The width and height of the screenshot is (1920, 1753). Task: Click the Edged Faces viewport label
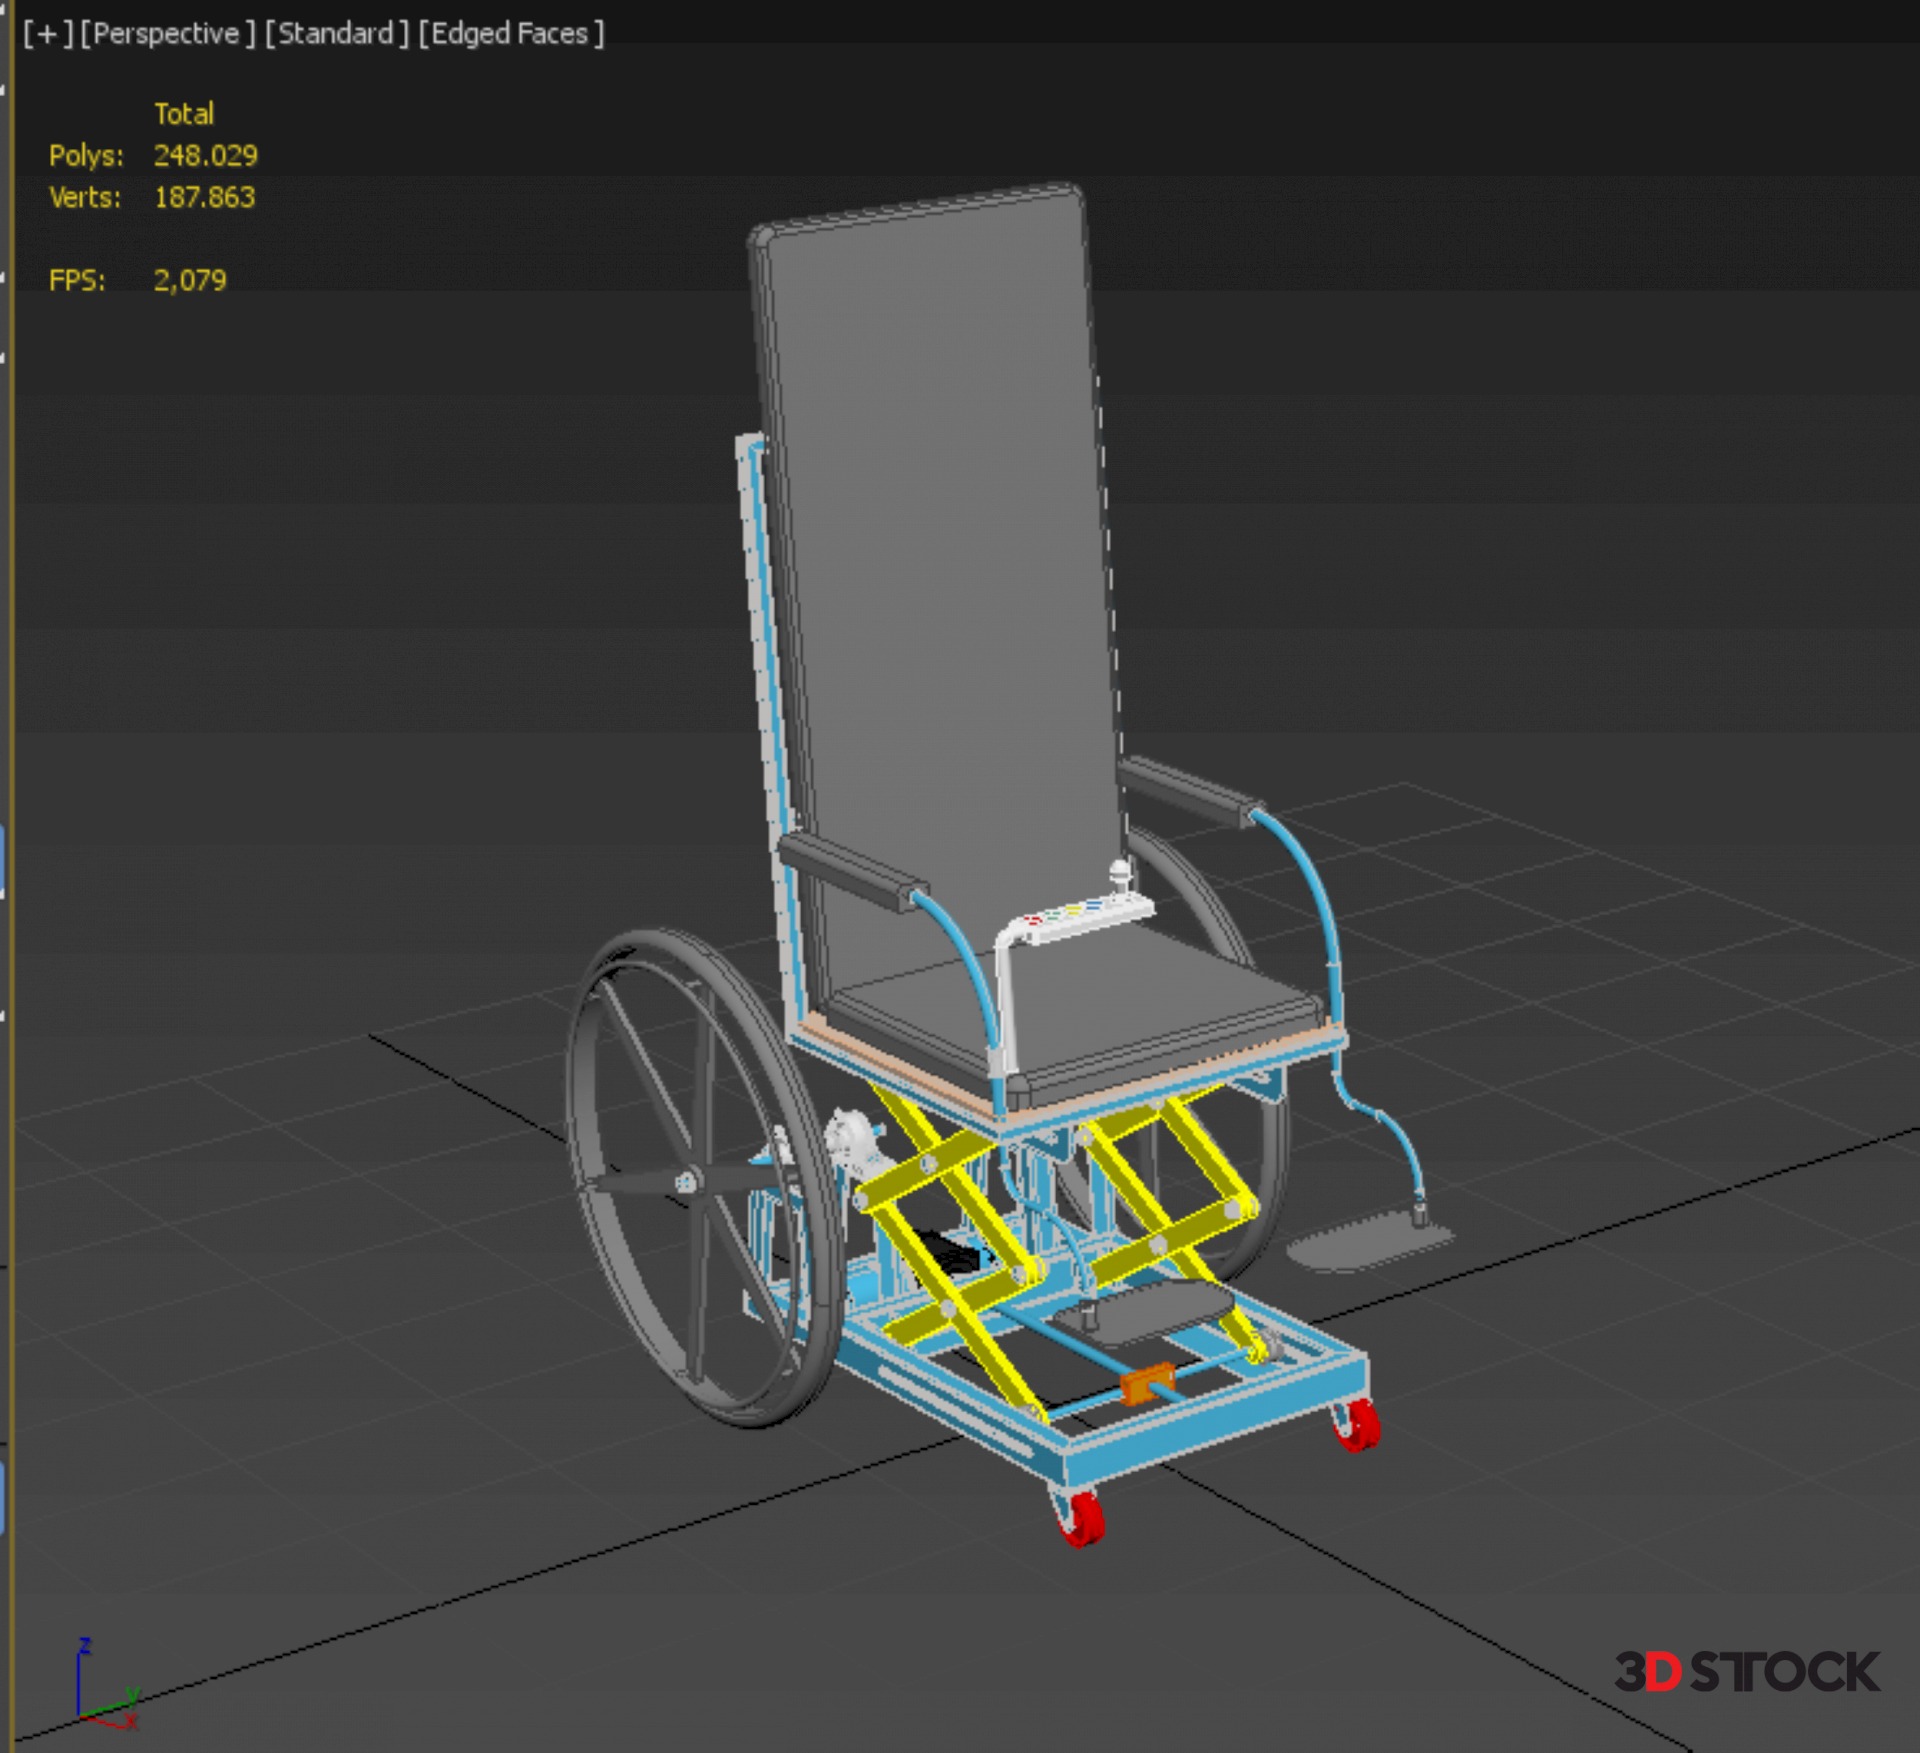coord(510,34)
